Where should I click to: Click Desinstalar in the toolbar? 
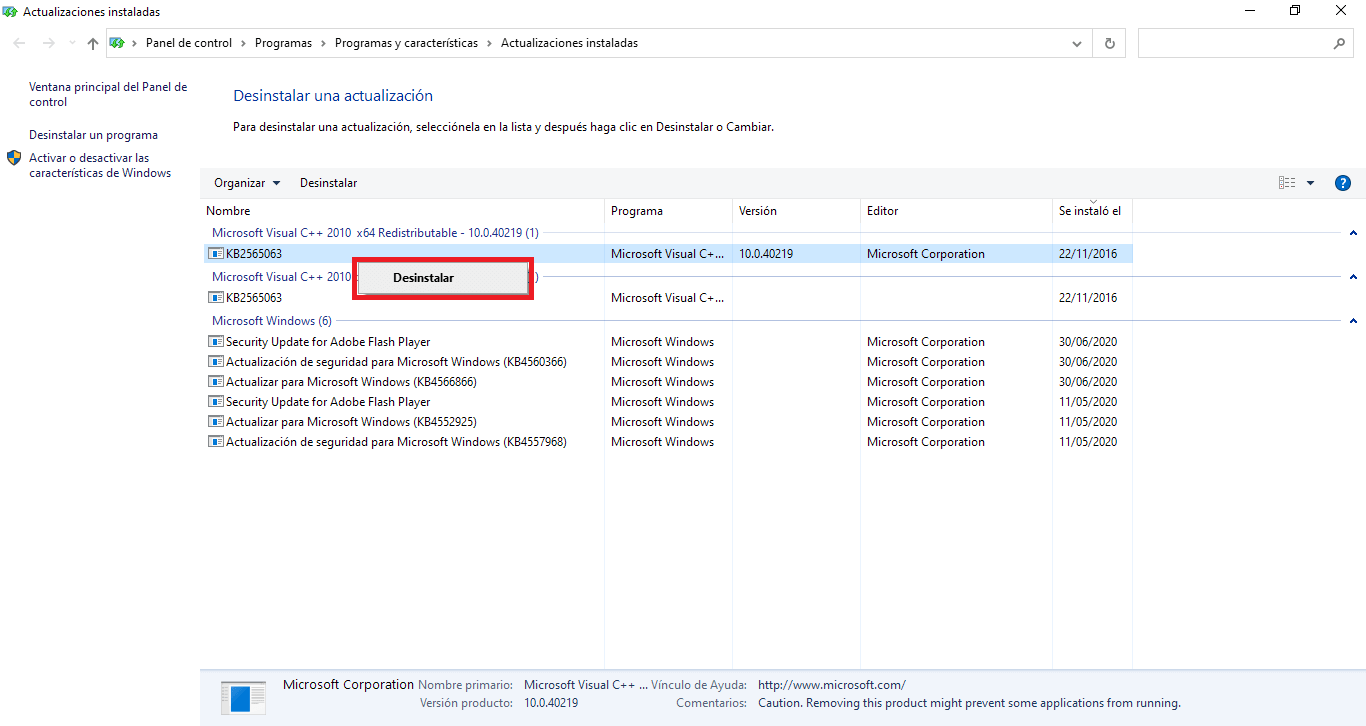click(x=328, y=183)
